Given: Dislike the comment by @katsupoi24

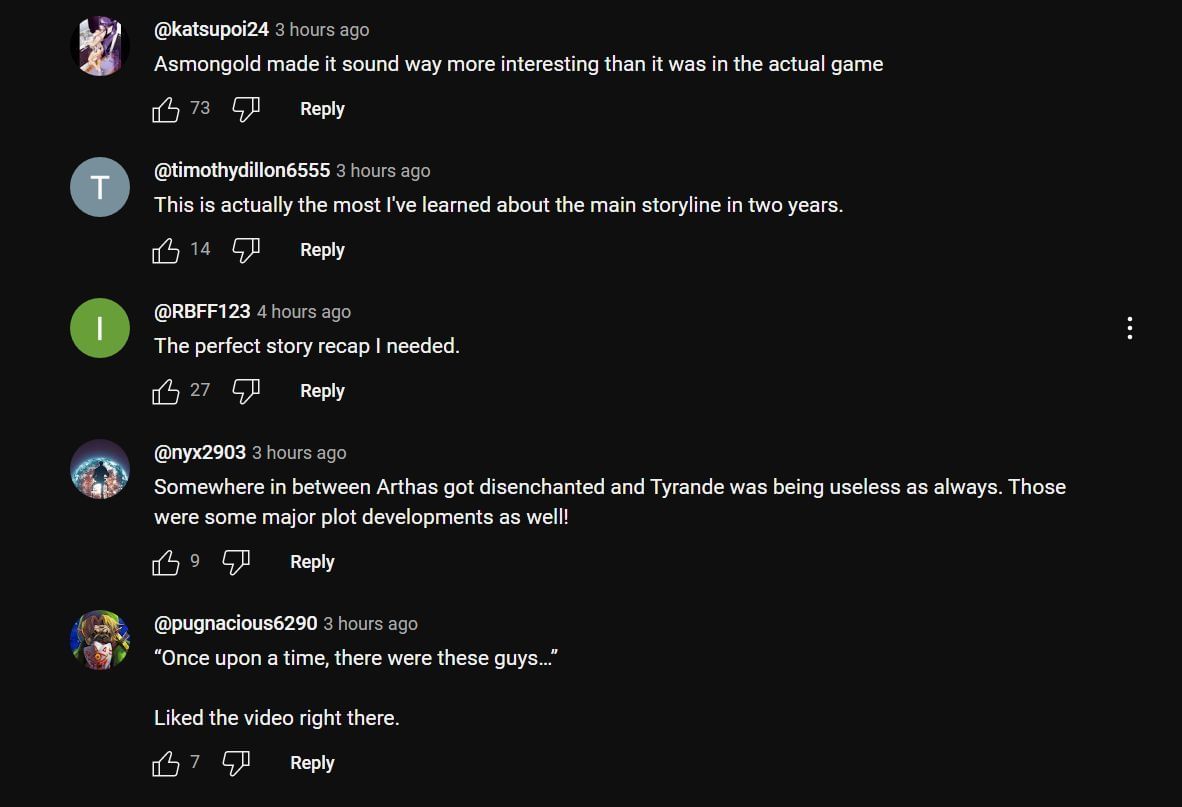Looking at the screenshot, I should [246, 110].
